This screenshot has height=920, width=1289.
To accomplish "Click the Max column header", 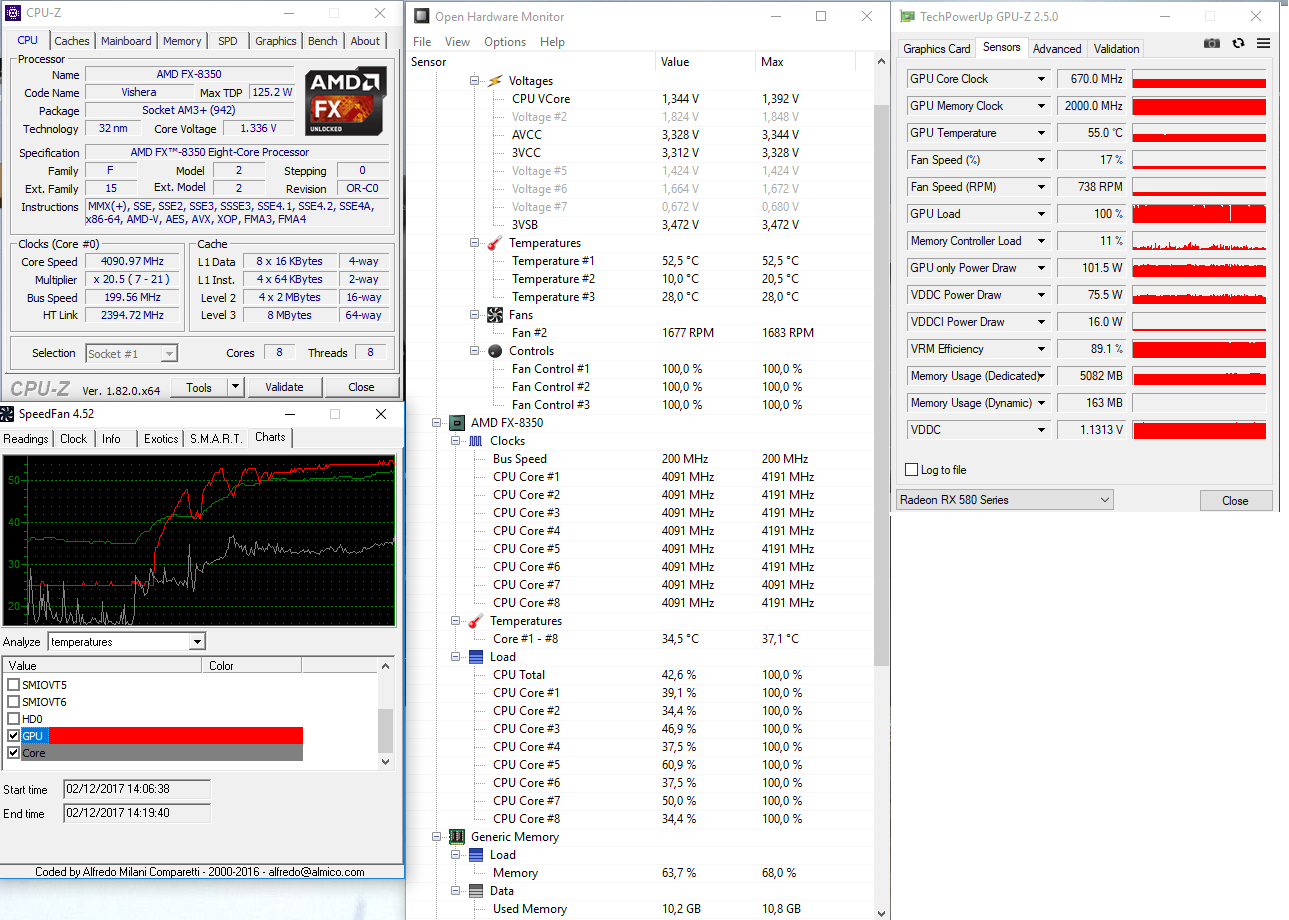I will (806, 62).
